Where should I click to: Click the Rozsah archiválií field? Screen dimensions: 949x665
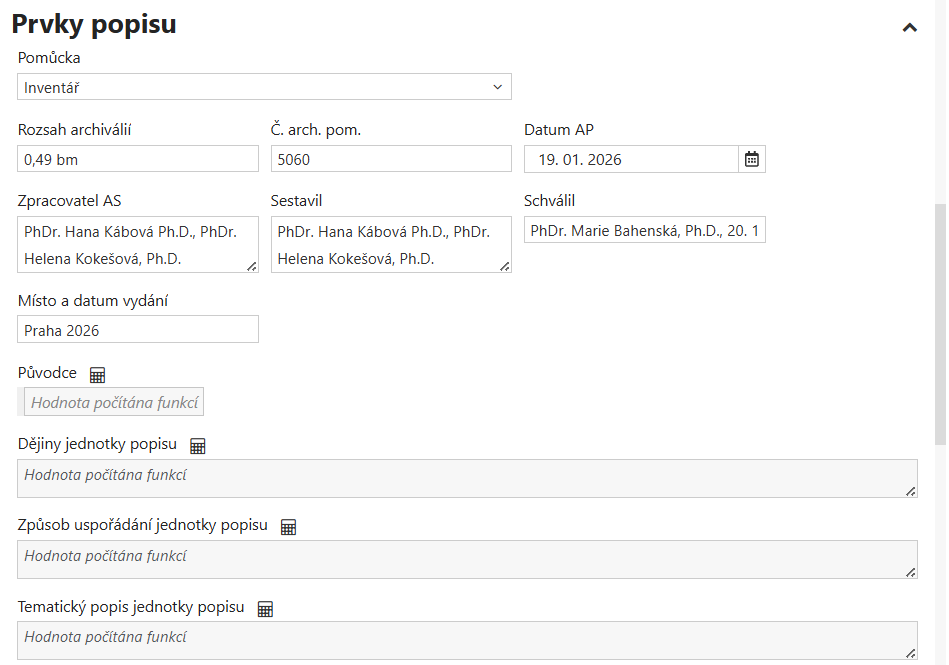[138, 159]
